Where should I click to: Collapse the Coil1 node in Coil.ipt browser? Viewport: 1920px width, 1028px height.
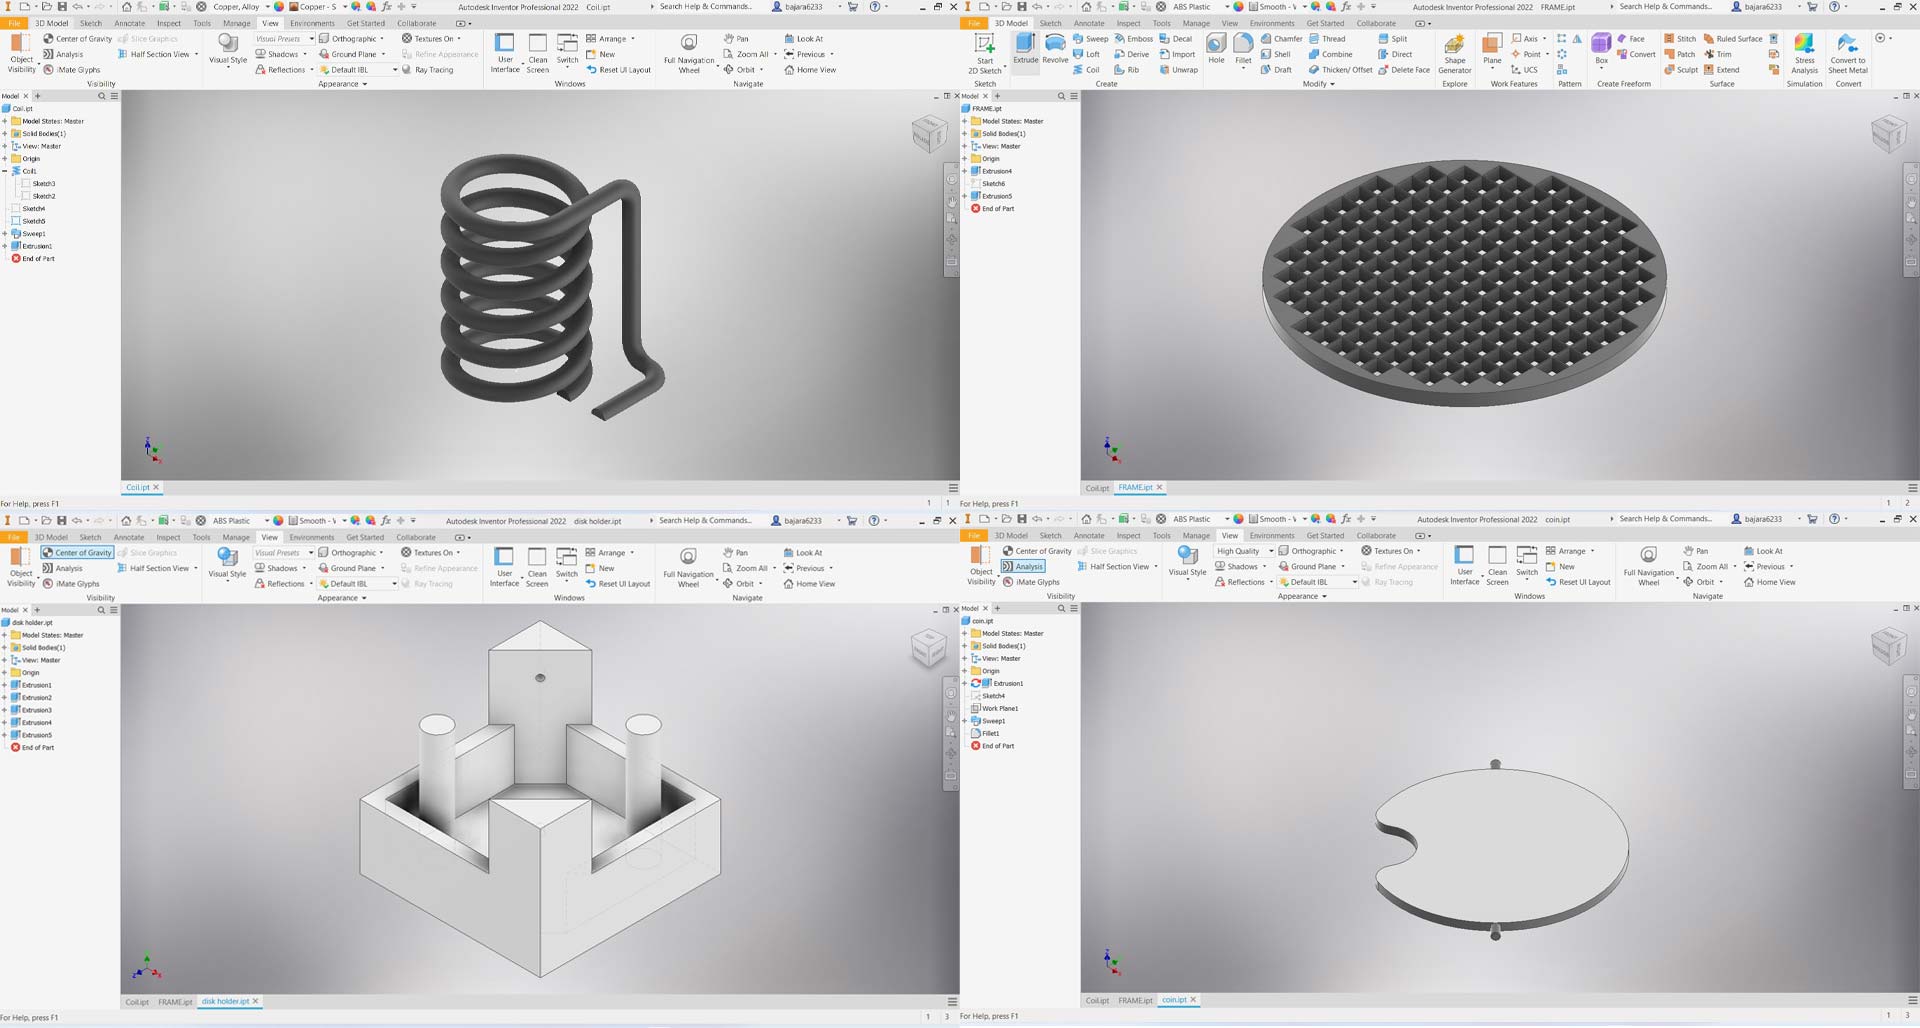pos(5,171)
